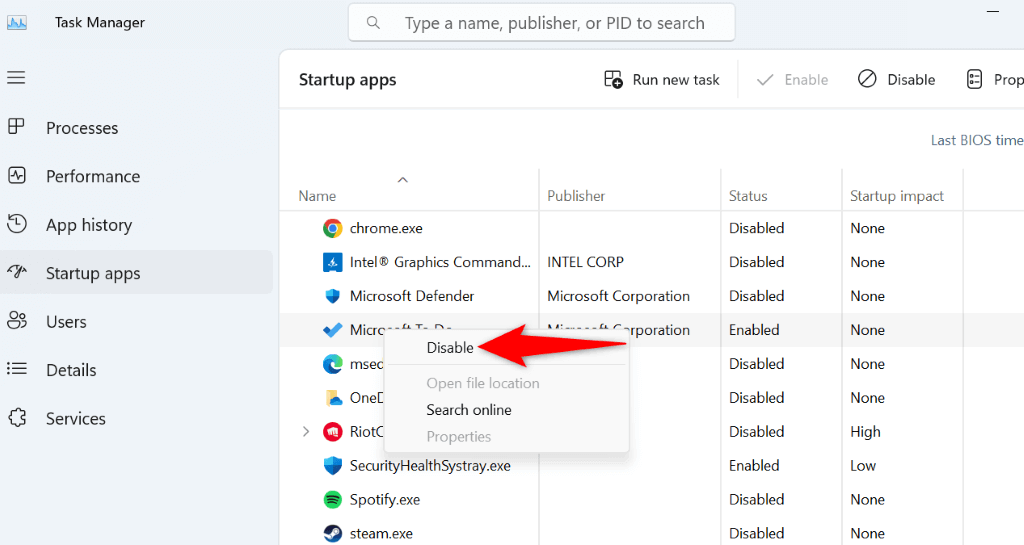
Task: Click the Disable toolbar button
Action: pyautogui.click(x=897, y=80)
